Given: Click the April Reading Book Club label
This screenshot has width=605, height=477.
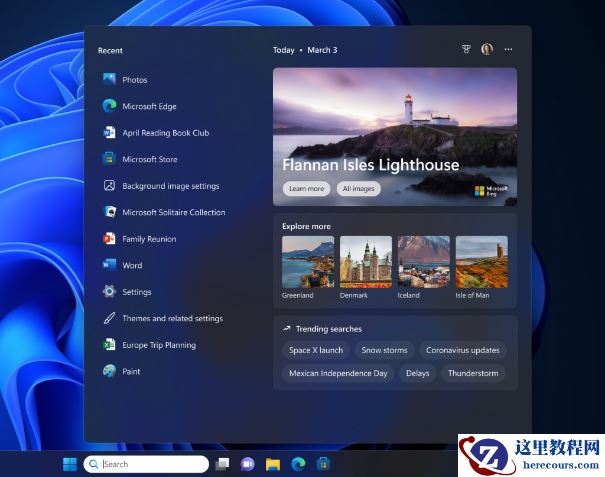Looking at the screenshot, I should (166, 133).
